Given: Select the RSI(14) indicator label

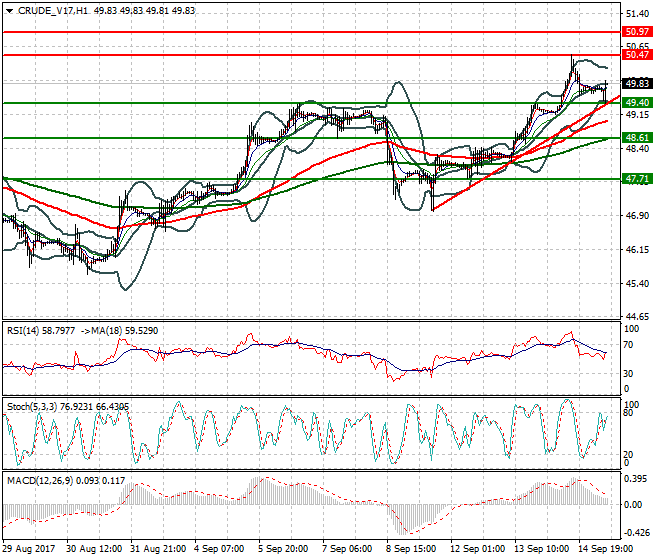Looking at the screenshot, I should click(x=23, y=331).
